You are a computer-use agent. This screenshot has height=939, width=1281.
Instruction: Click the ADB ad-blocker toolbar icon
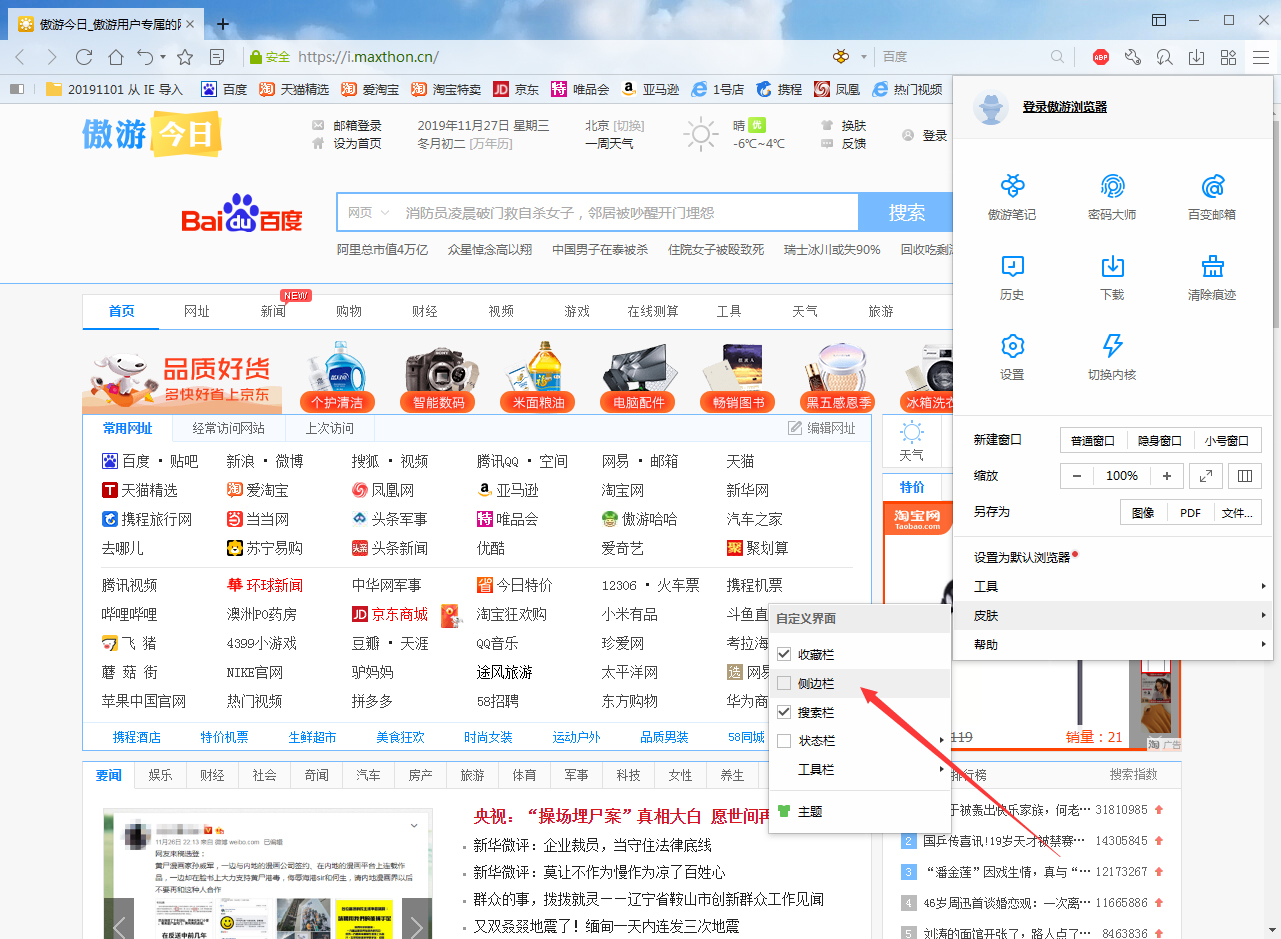(1100, 57)
